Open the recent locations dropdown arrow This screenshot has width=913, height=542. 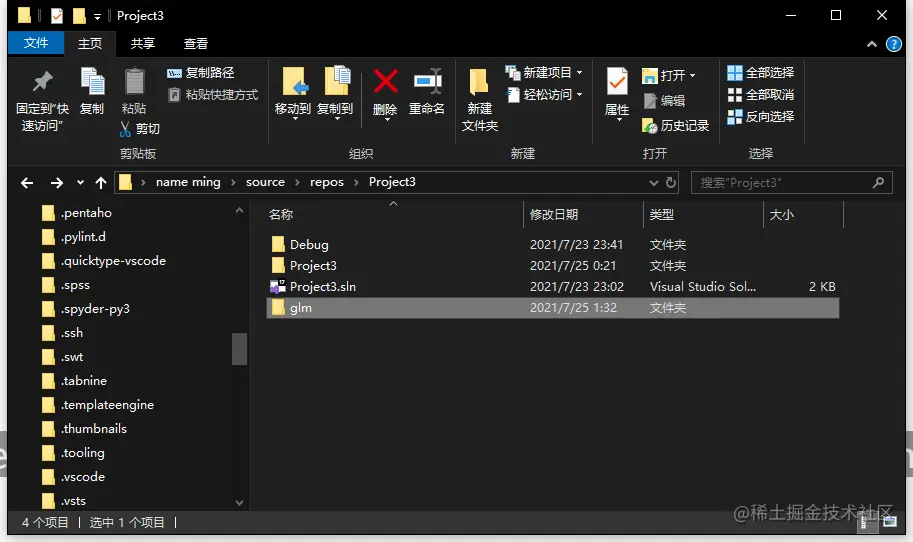(x=80, y=183)
